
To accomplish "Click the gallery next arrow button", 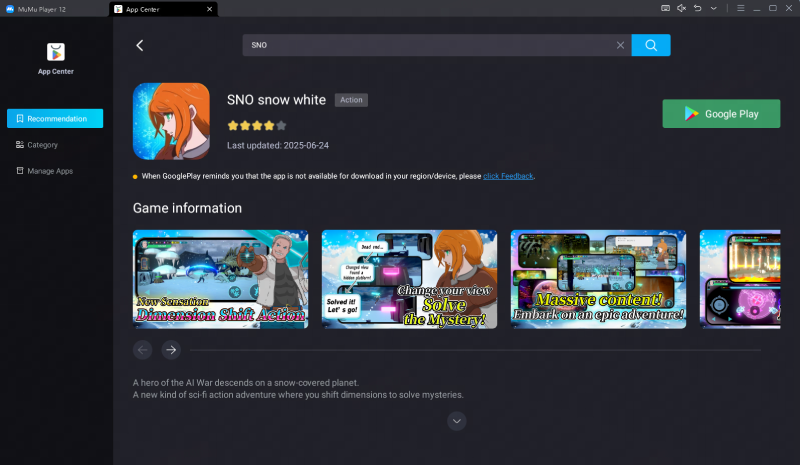I will point(171,350).
